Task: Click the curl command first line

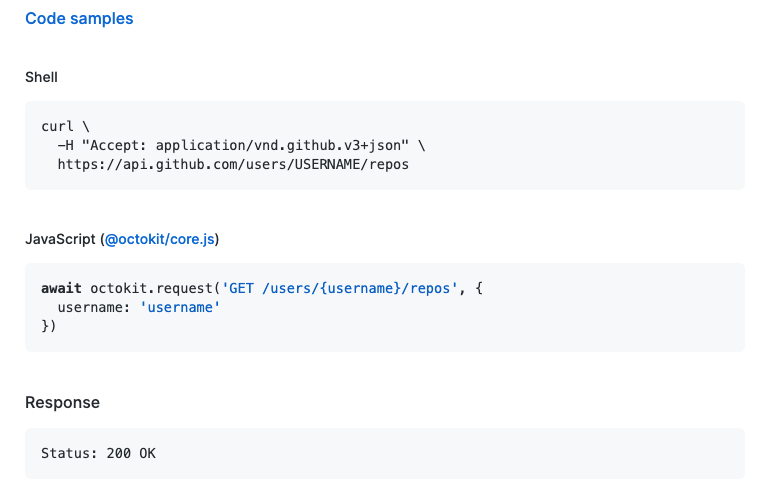Action: 65,127
